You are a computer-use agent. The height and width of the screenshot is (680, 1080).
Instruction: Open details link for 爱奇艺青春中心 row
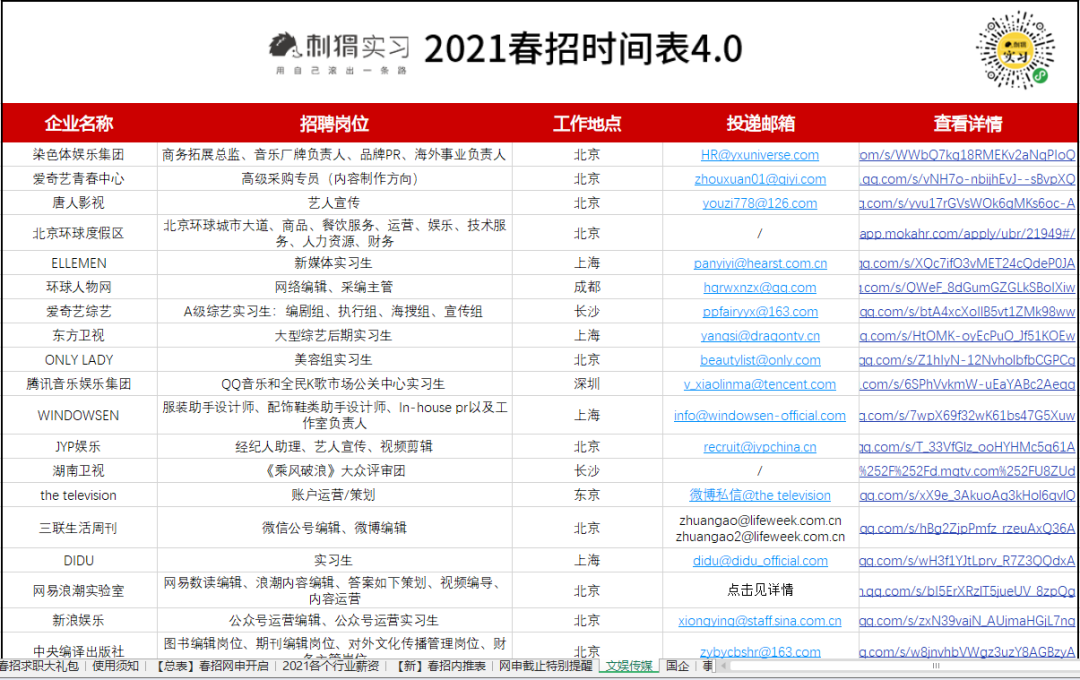(967, 179)
